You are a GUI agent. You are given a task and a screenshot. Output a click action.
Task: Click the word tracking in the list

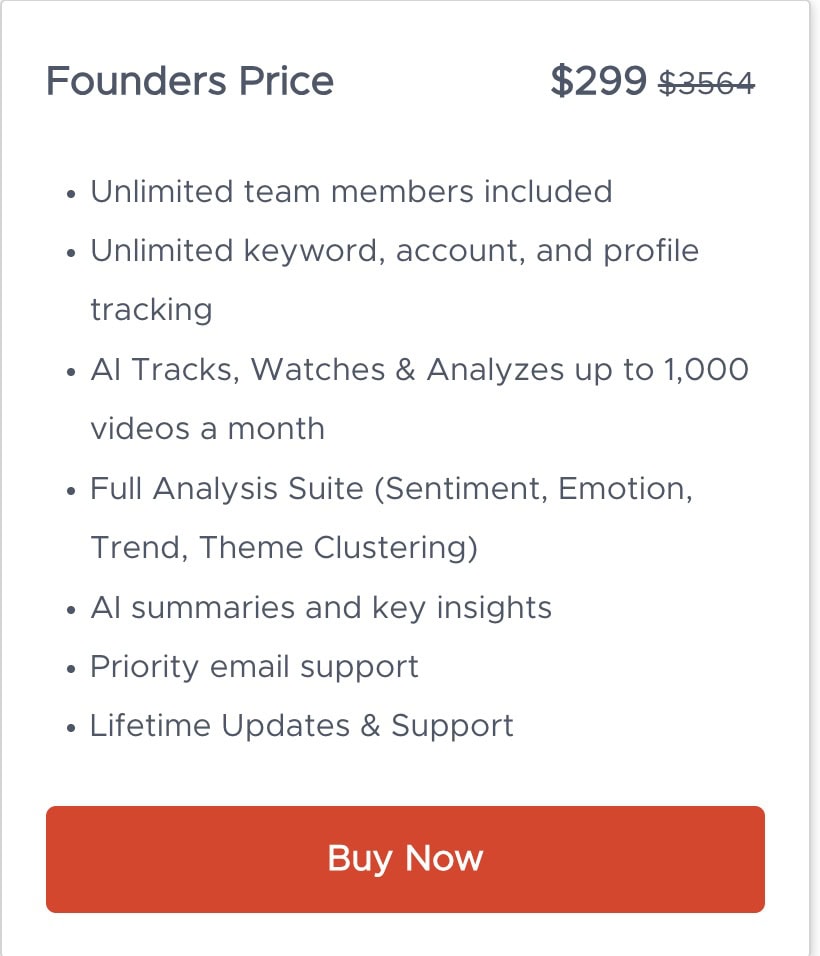[151, 309]
